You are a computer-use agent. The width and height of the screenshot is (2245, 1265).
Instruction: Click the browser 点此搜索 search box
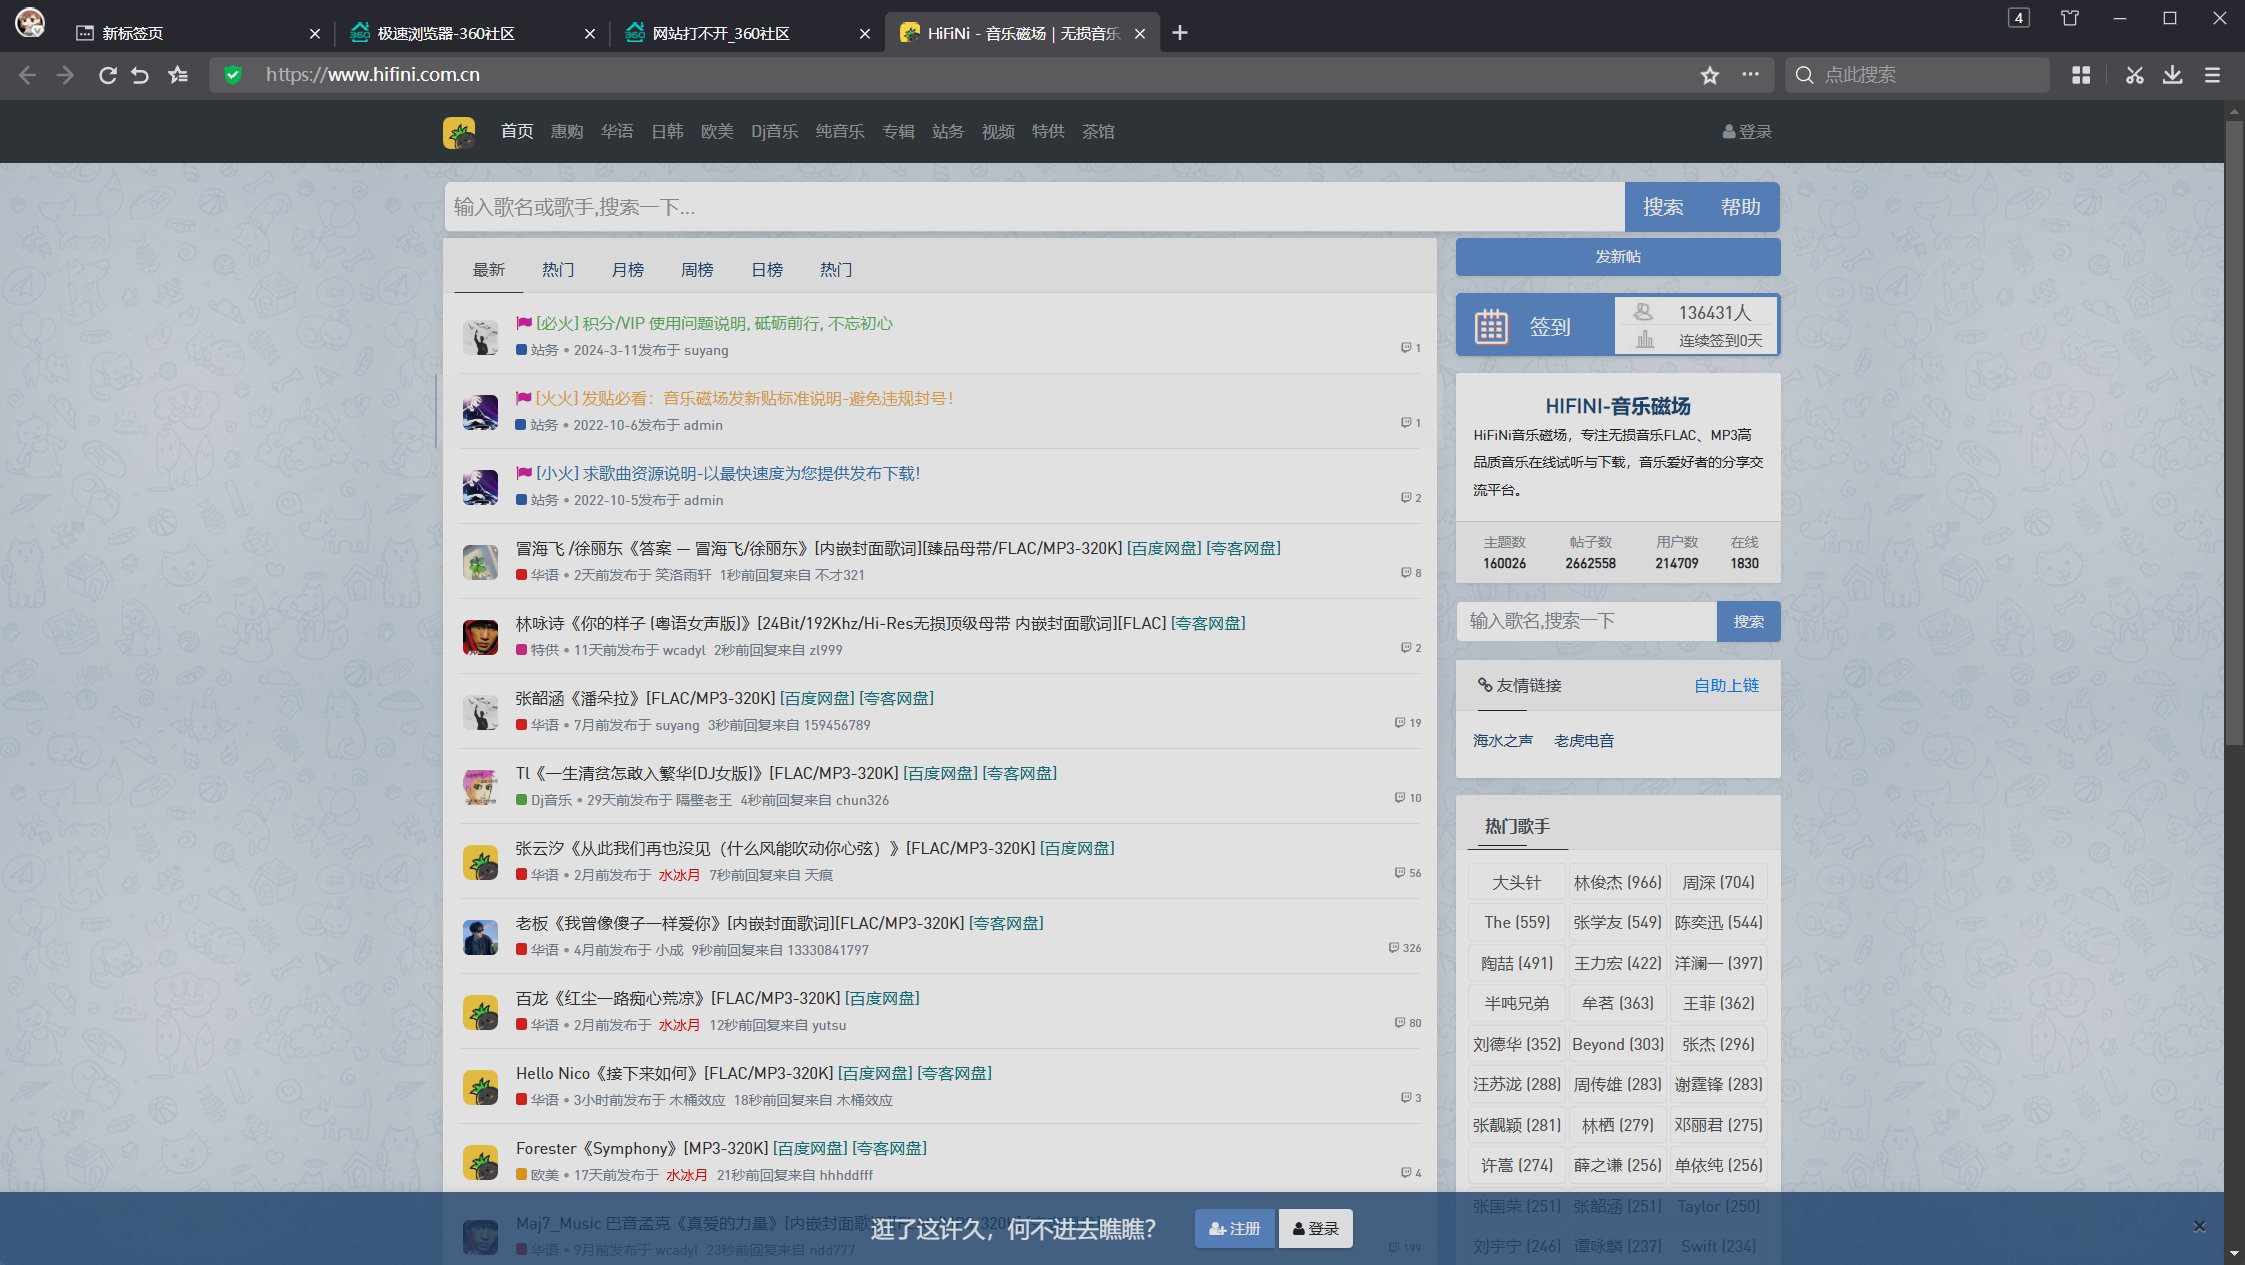pyautogui.click(x=1918, y=75)
